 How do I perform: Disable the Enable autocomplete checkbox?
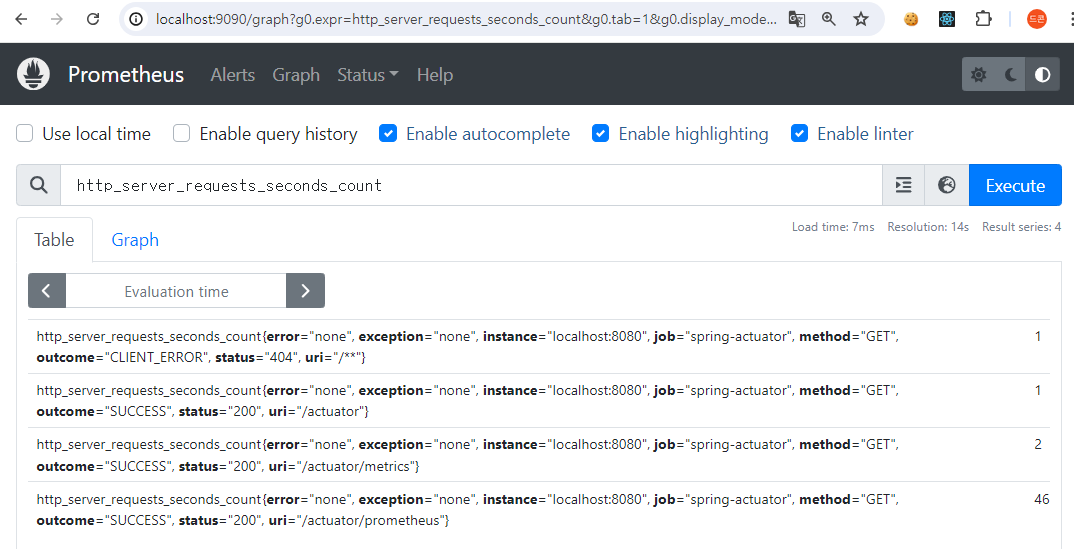tap(388, 133)
